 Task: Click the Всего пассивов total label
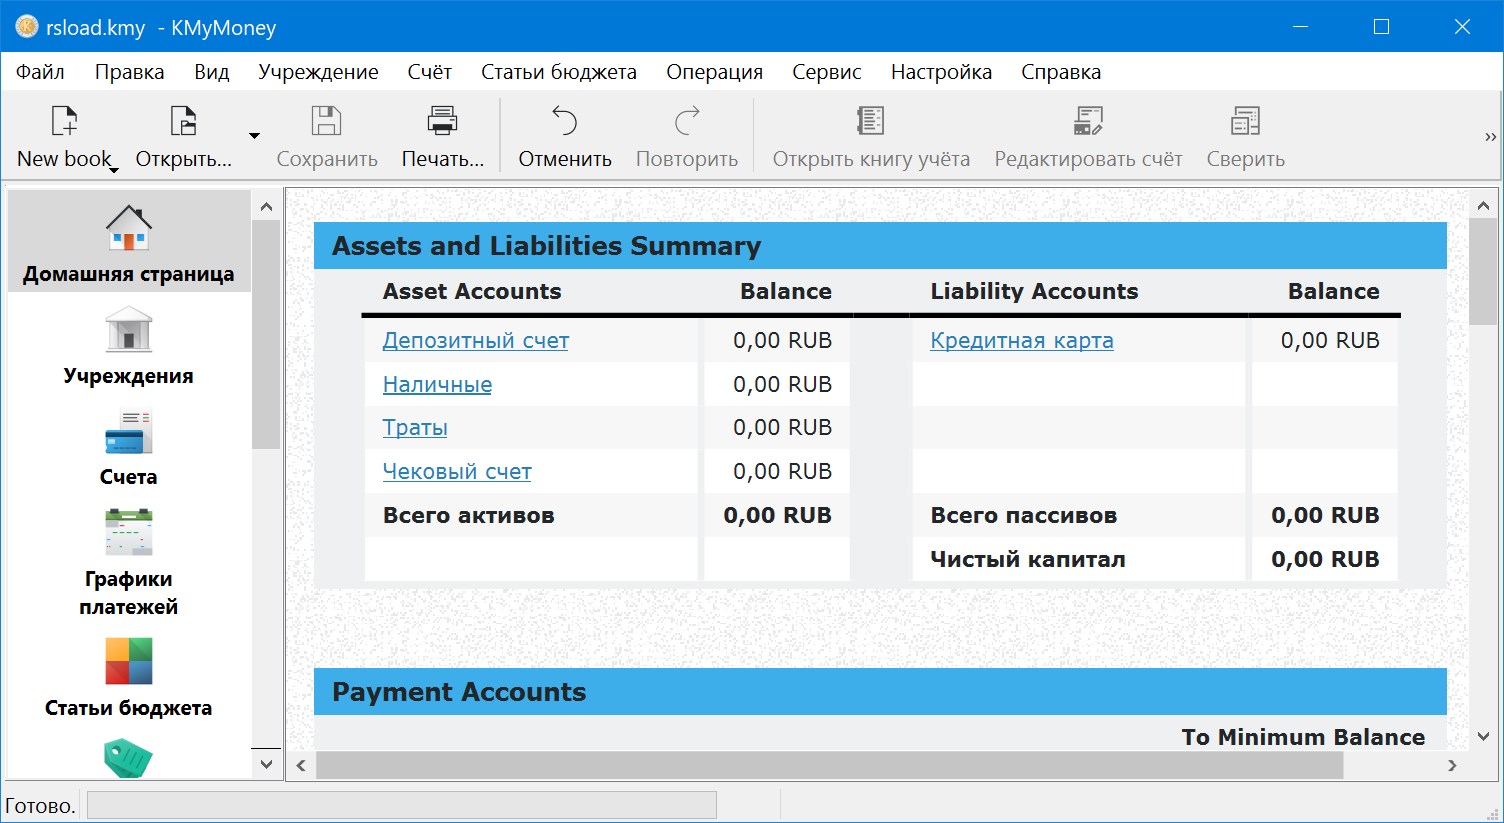(1024, 516)
